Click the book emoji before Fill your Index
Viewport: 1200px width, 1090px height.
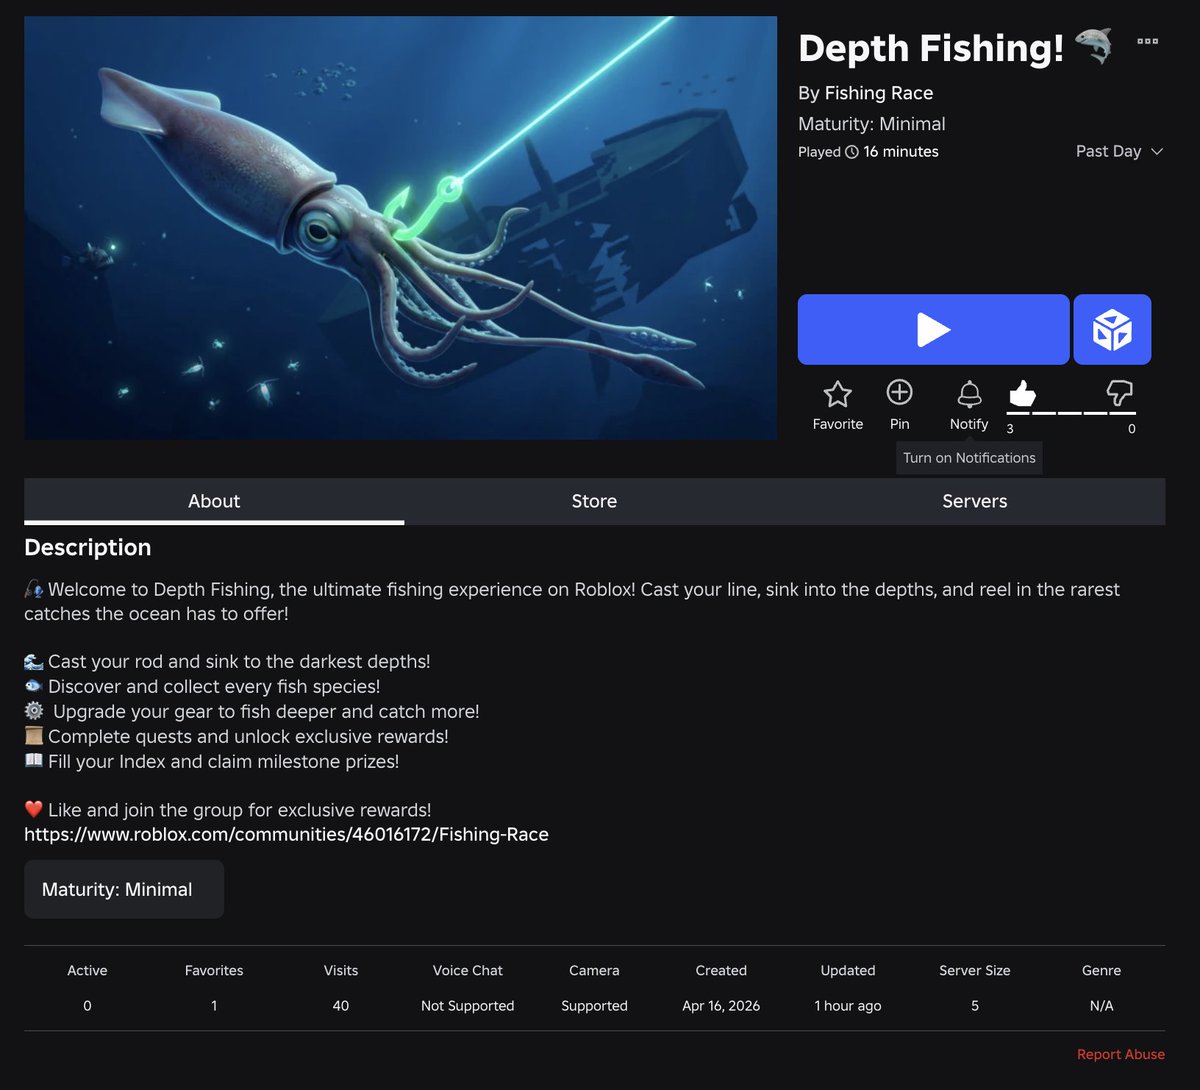click(34, 761)
